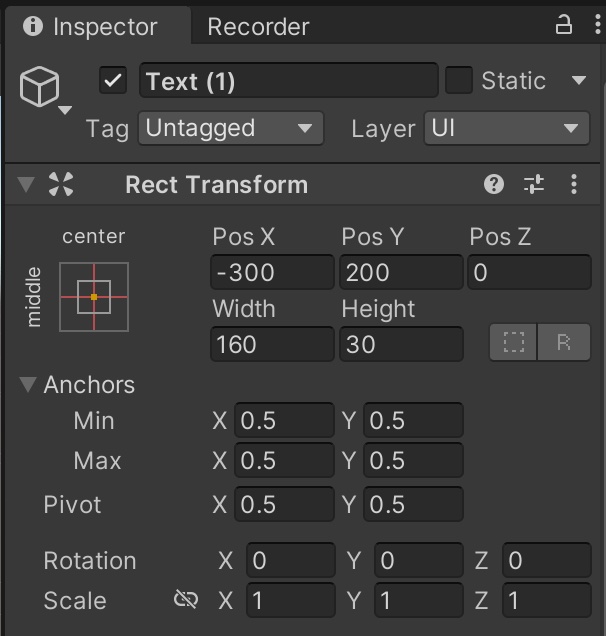
Task: Open Rect Transform component kebab menu
Action: (574, 184)
